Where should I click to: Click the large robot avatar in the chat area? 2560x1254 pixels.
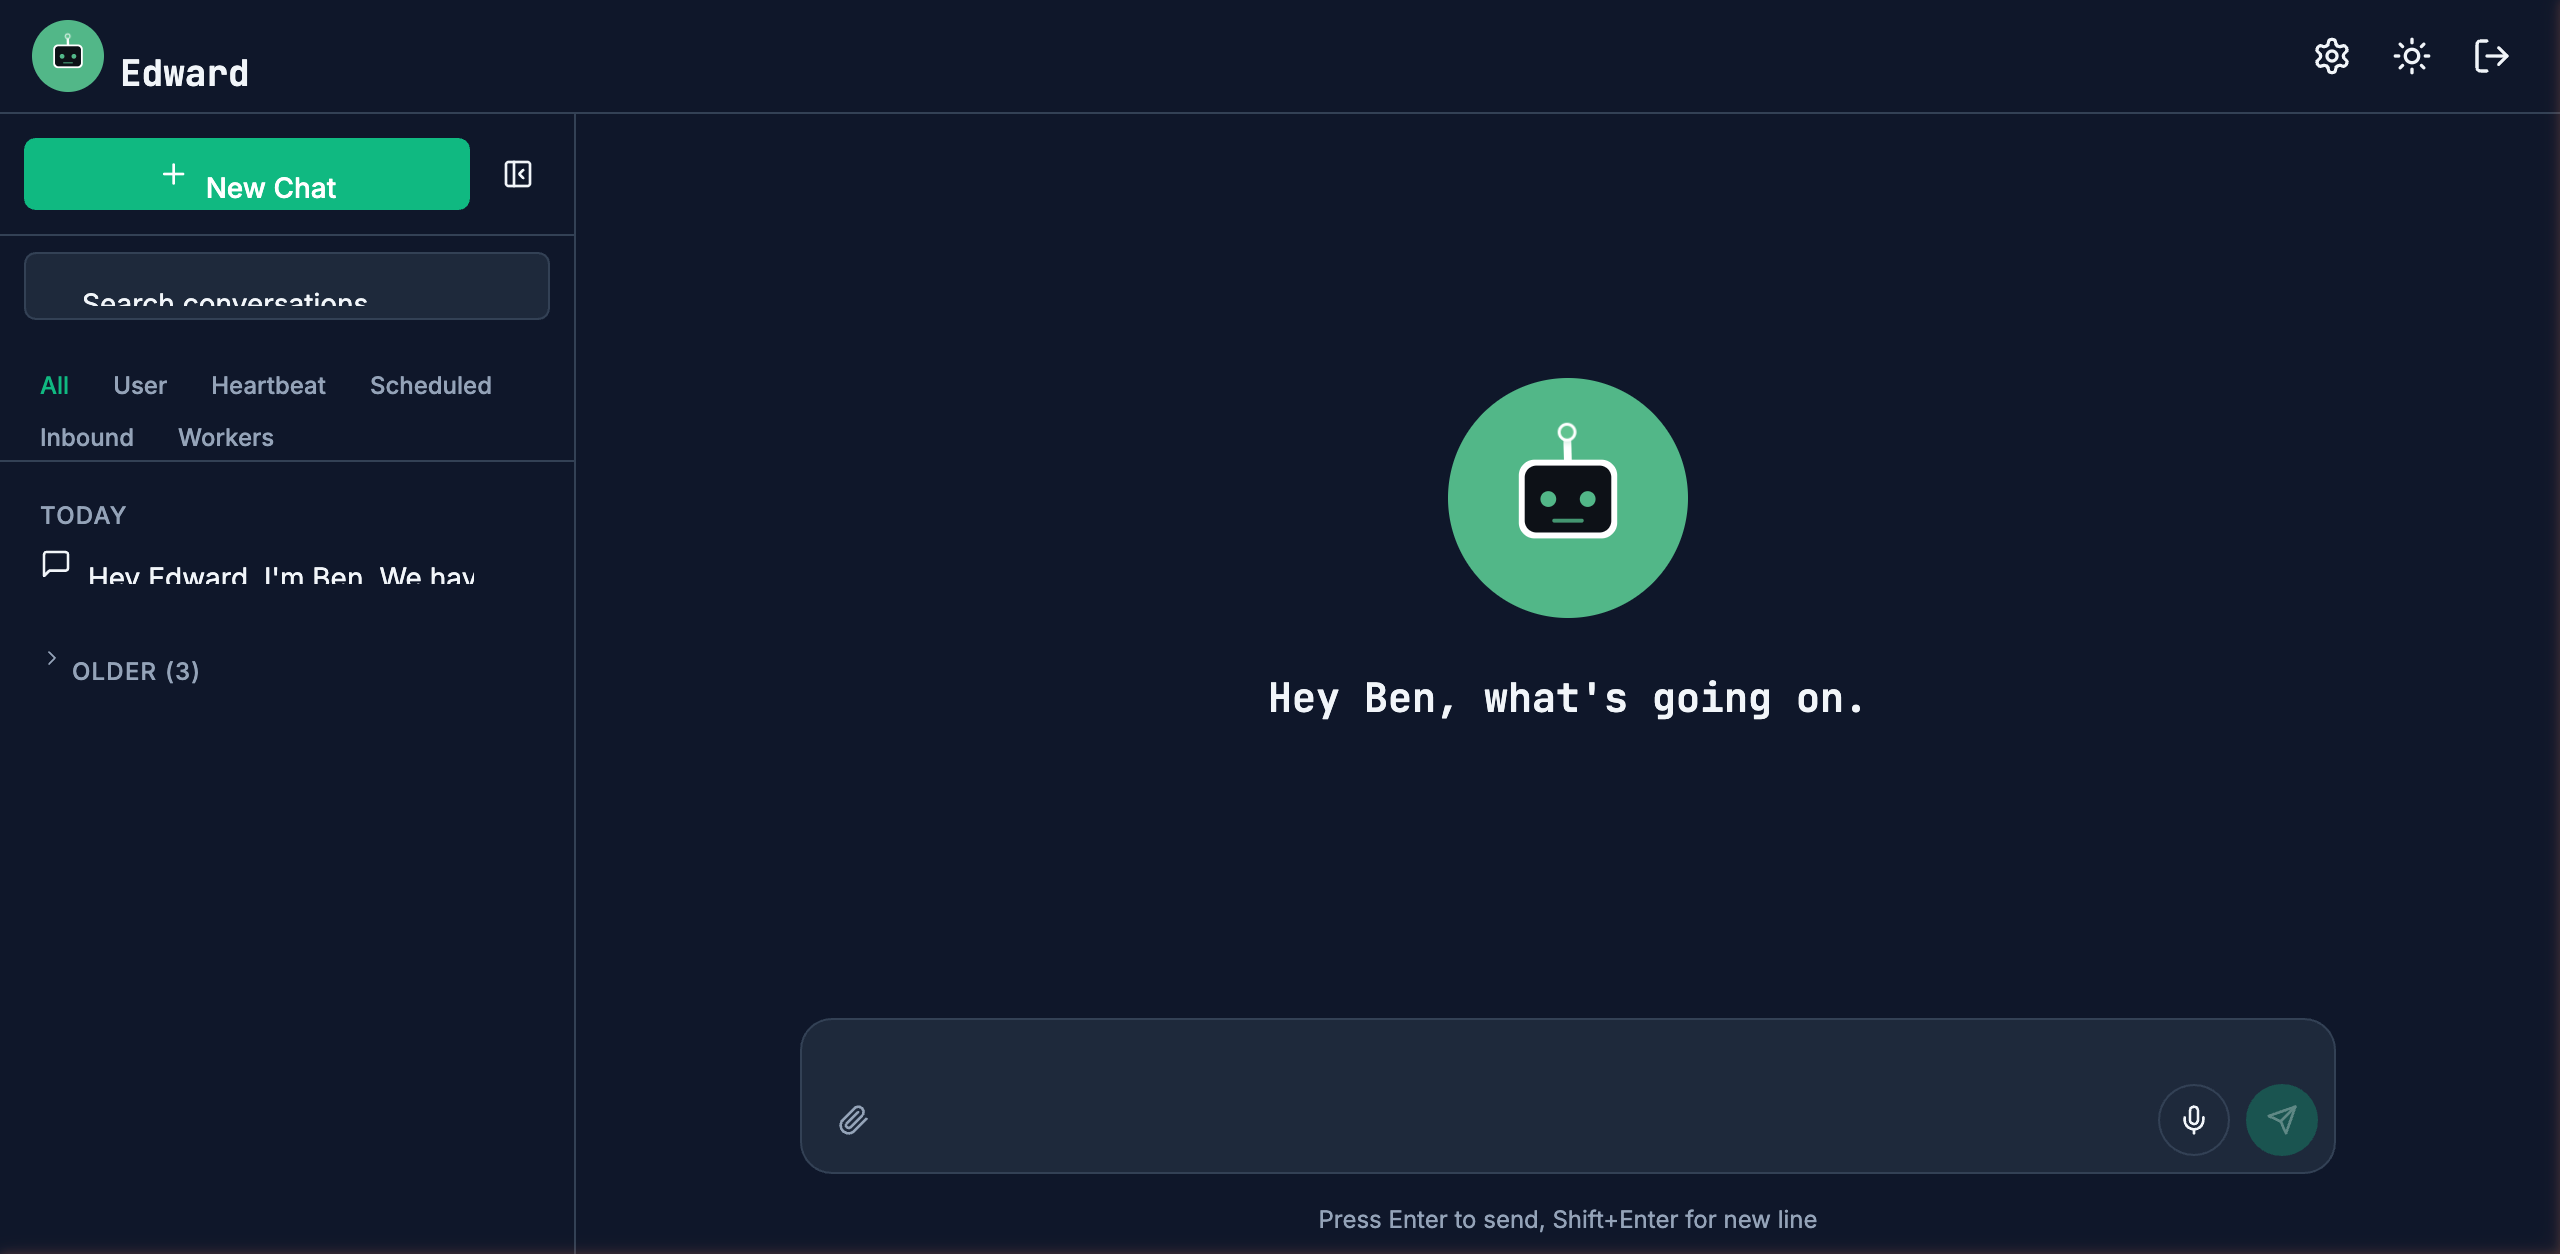coord(1566,498)
